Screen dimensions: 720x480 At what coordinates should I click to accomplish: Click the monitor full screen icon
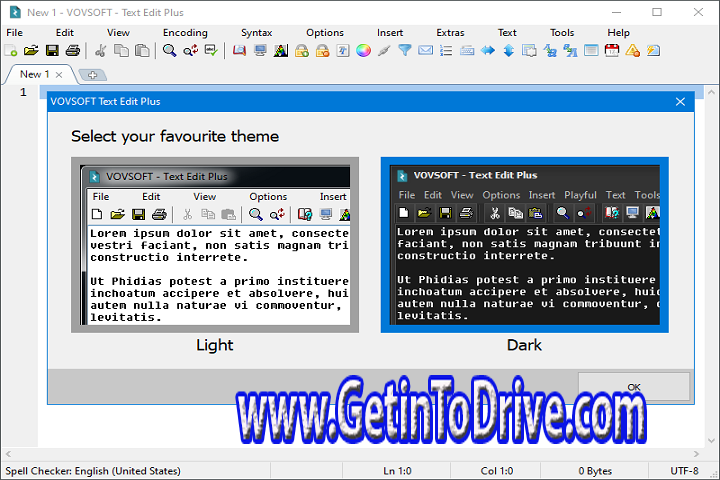(x=260, y=51)
